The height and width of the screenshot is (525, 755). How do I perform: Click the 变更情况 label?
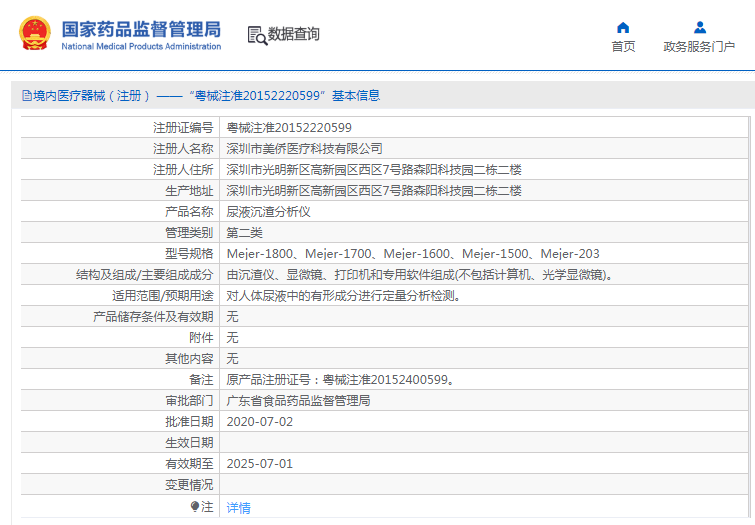pos(189,485)
